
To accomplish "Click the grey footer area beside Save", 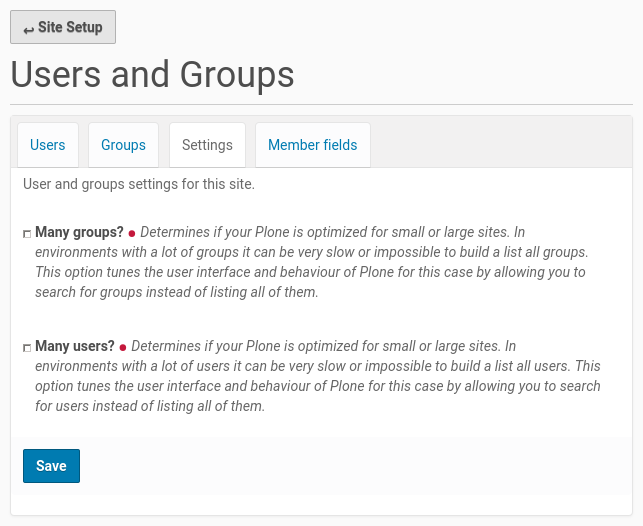I will [350, 466].
